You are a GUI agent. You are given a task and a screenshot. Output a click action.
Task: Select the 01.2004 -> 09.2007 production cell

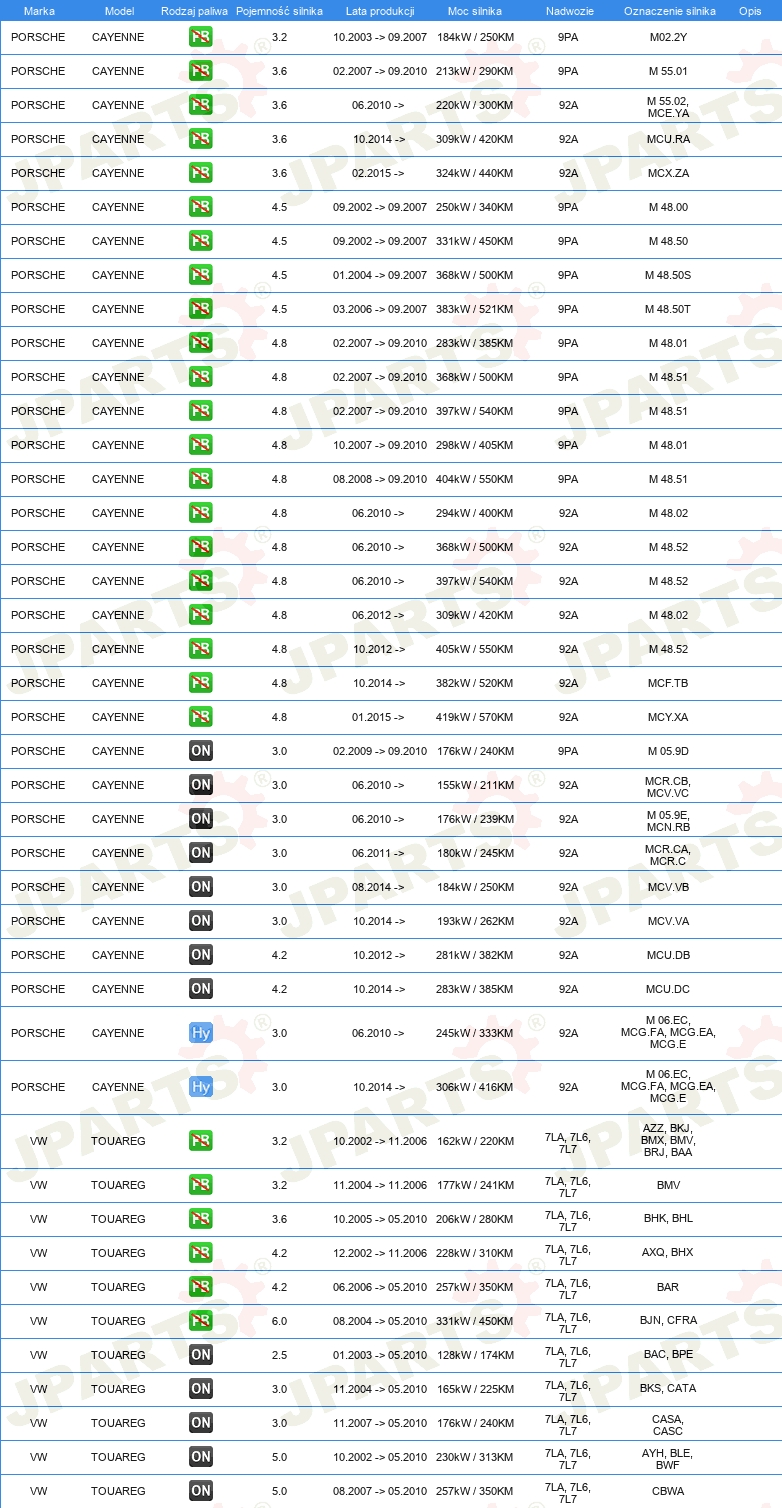[380, 275]
